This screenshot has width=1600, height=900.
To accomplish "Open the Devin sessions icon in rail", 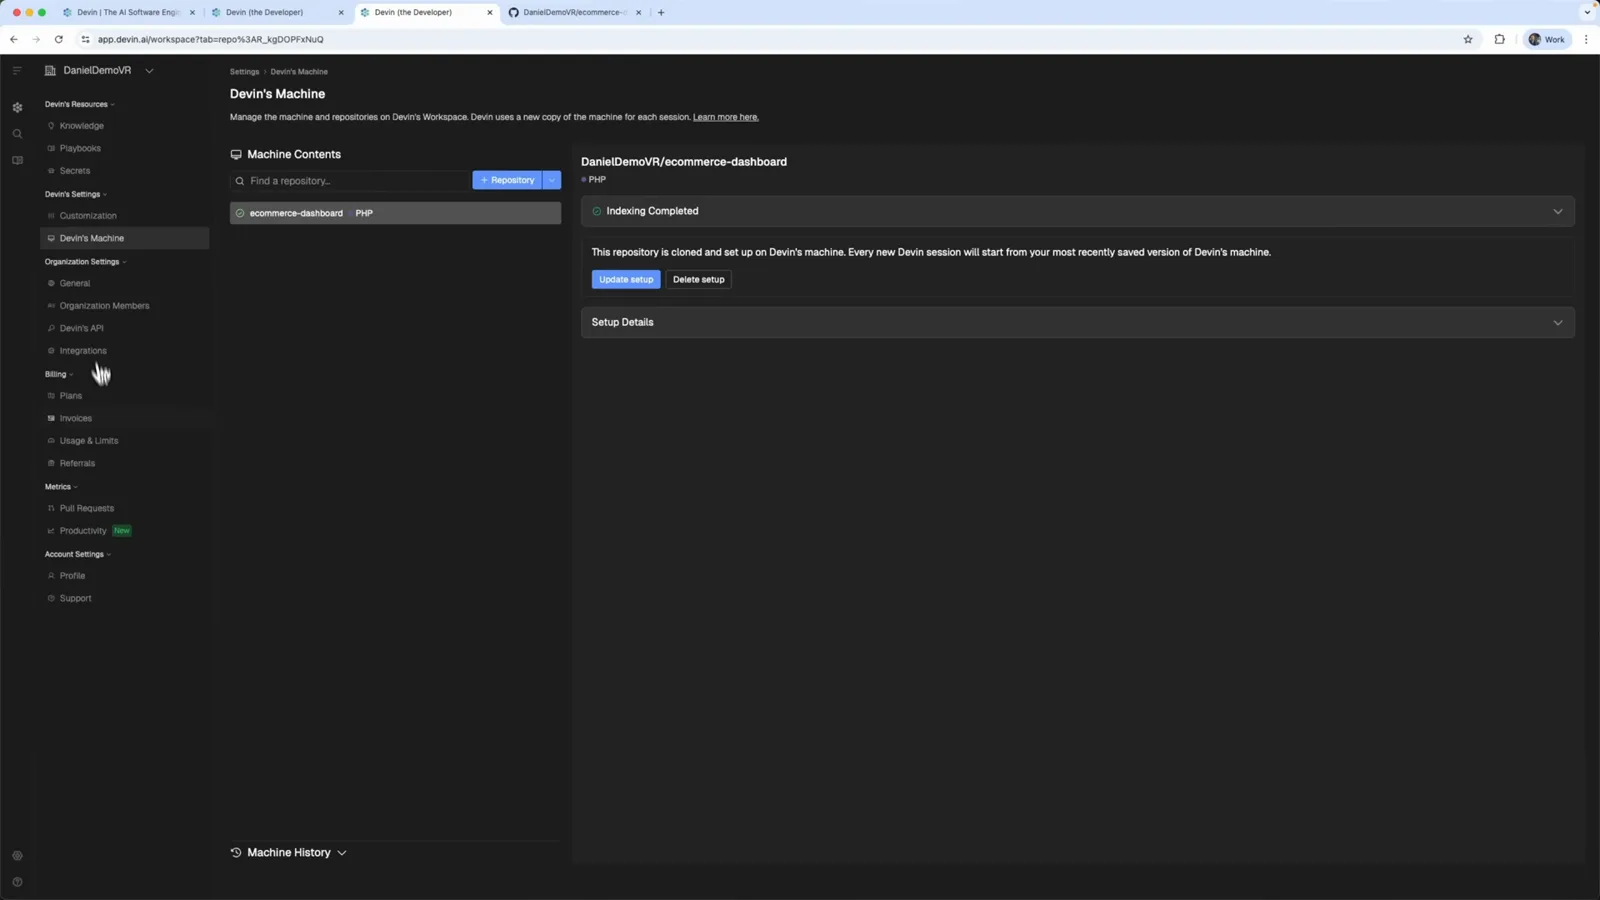I will tap(17, 107).
